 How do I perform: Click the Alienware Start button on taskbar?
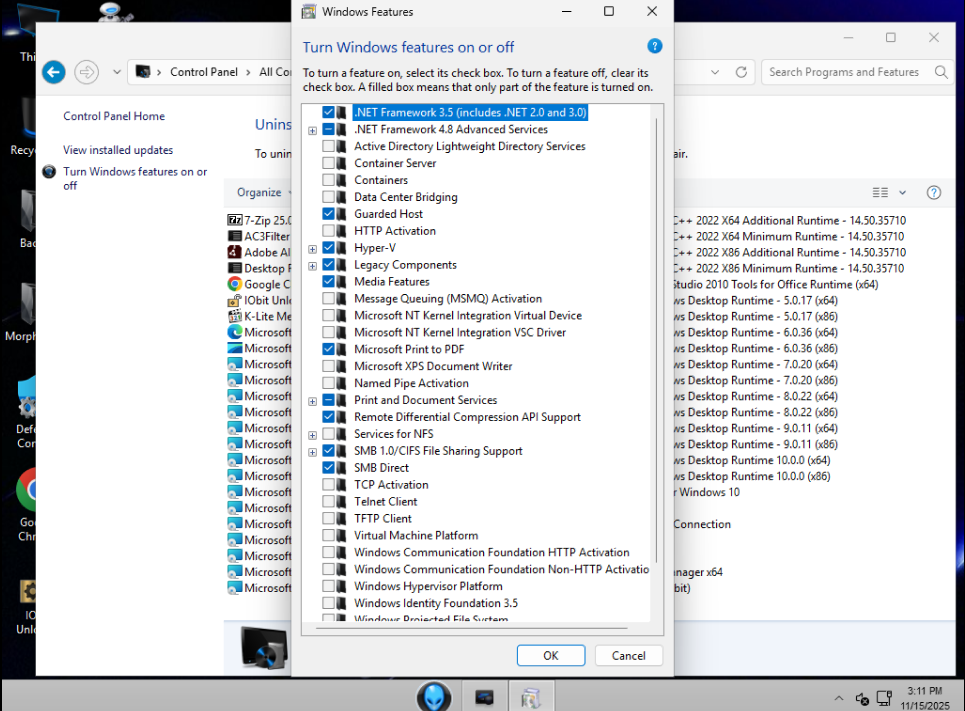pos(434,696)
